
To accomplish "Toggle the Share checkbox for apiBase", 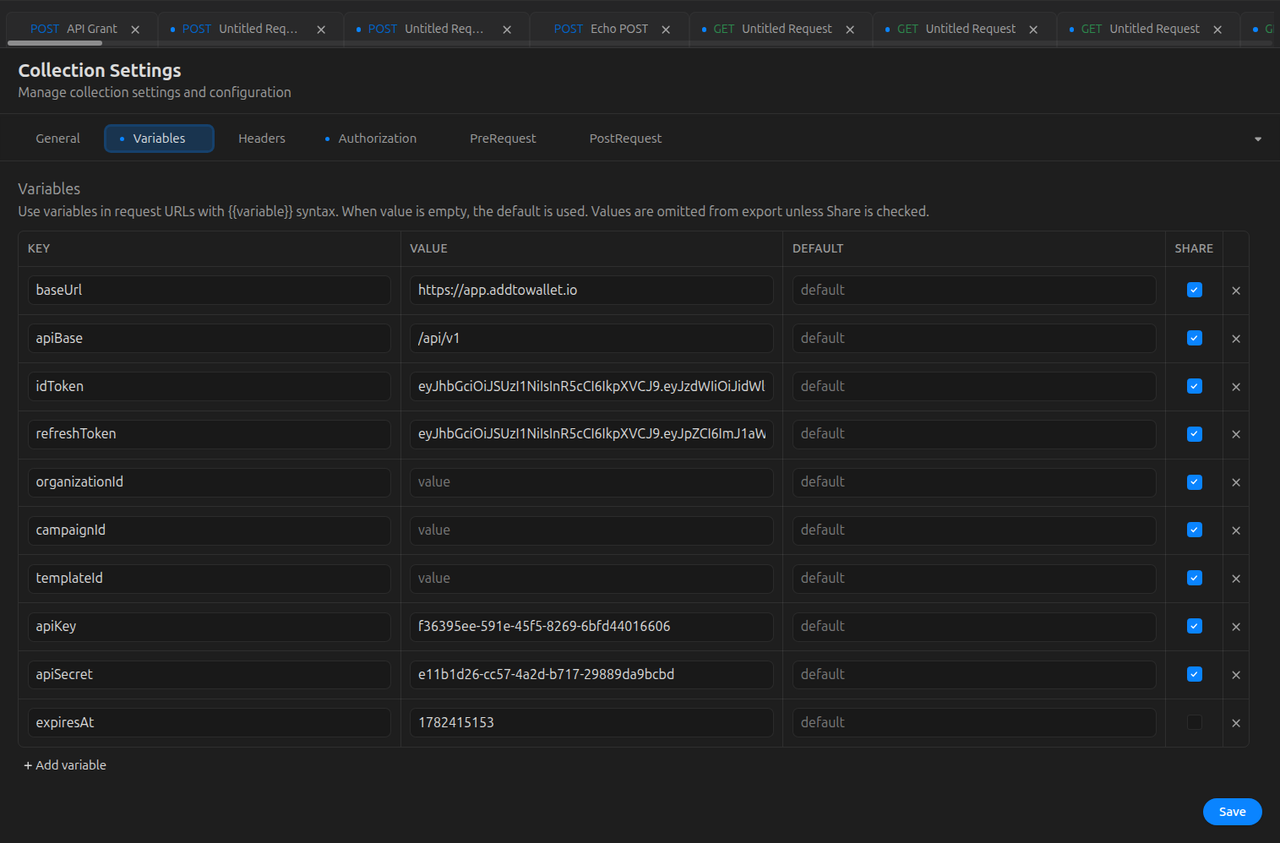I will click(x=1194, y=338).
